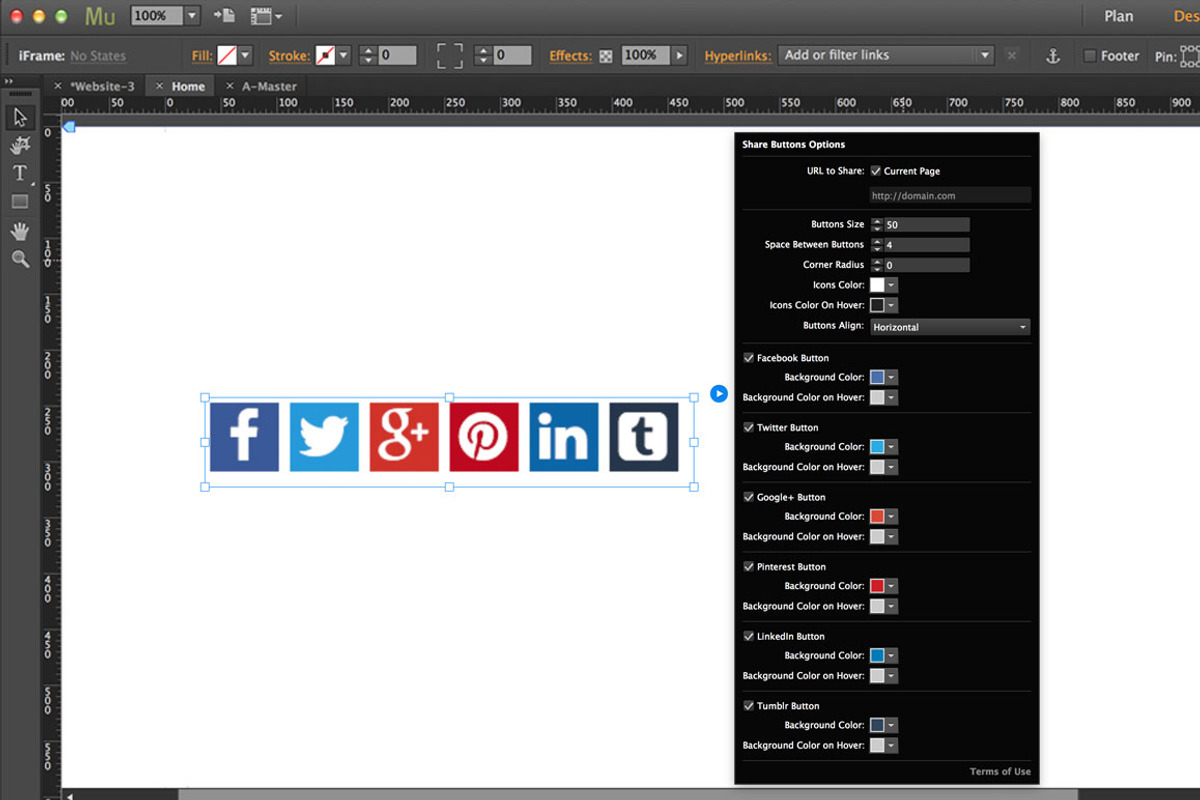Click the Buttons Size value field

927,225
